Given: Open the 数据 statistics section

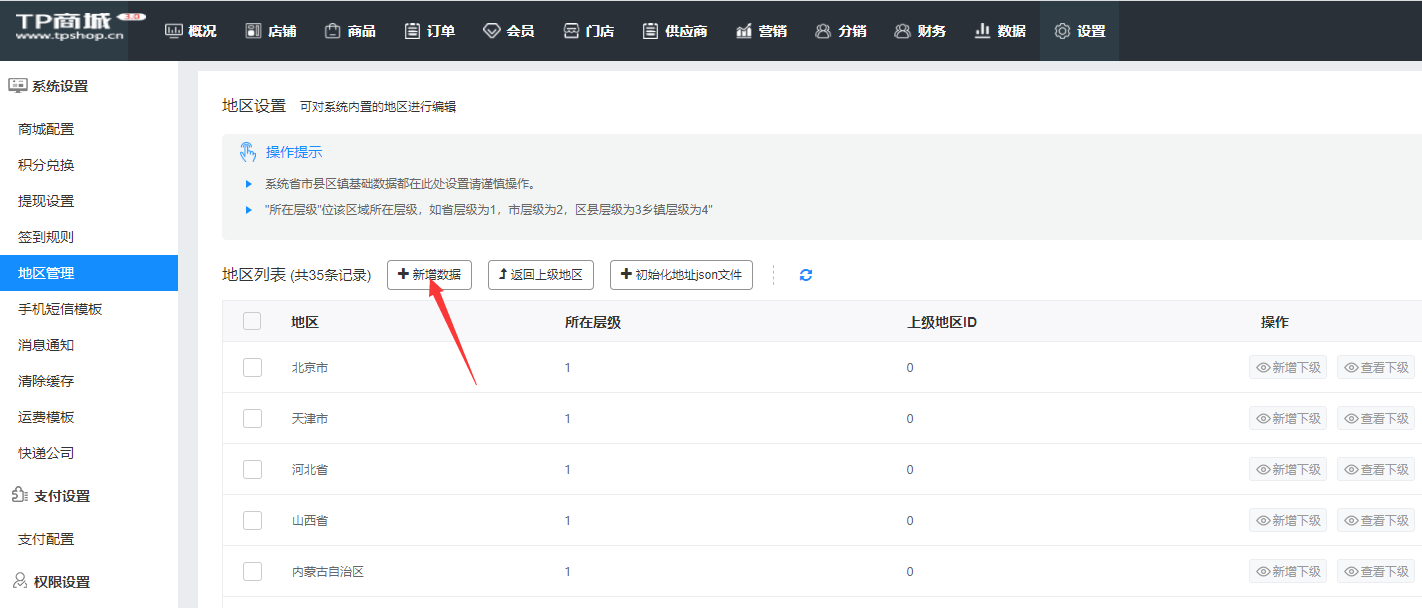Looking at the screenshot, I should click(1000, 31).
